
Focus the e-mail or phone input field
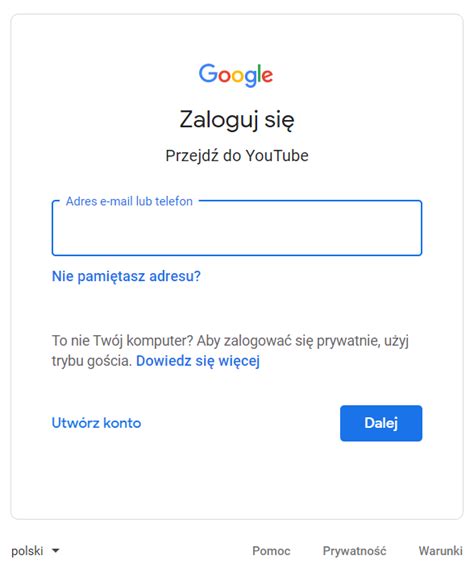(x=237, y=228)
